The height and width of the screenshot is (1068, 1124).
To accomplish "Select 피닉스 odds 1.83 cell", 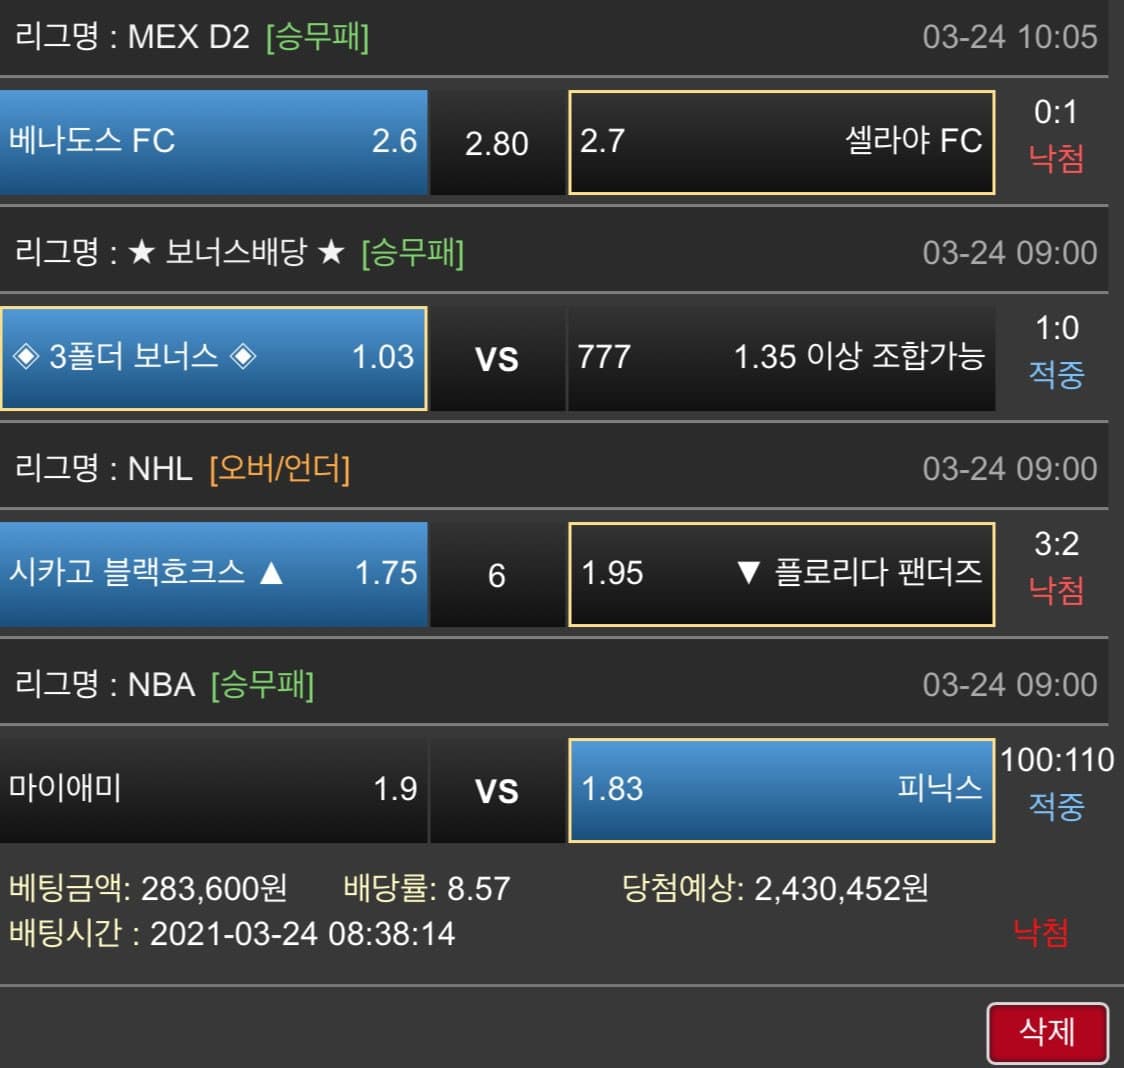I will [781, 789].
